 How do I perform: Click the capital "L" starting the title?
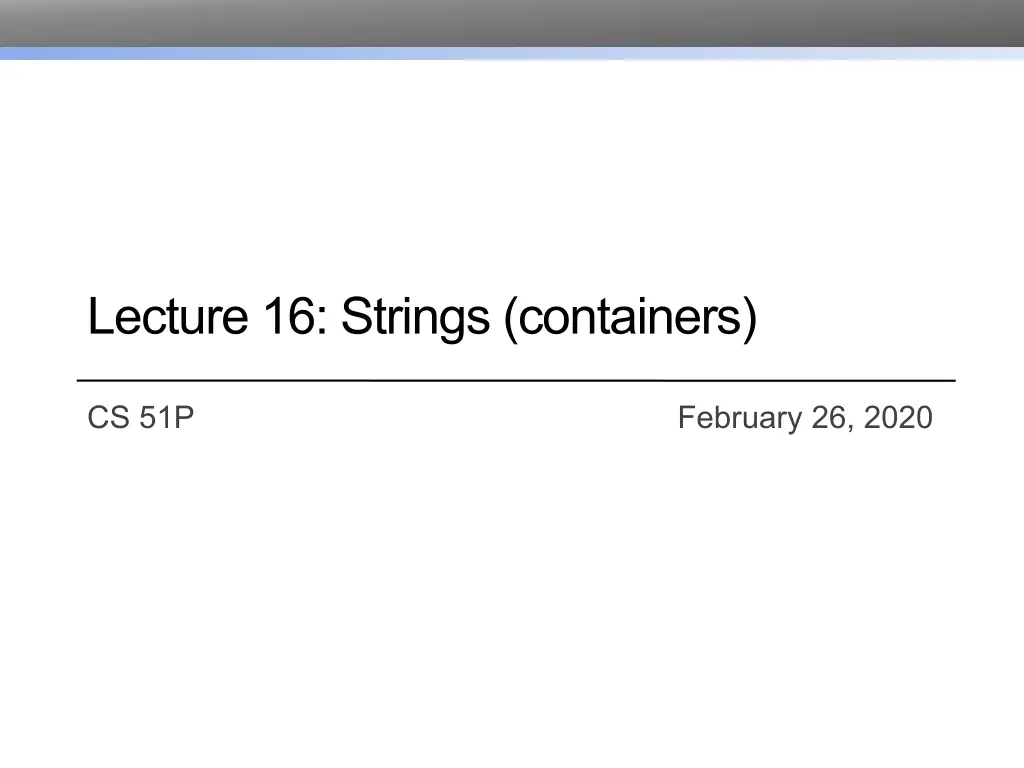98,318
